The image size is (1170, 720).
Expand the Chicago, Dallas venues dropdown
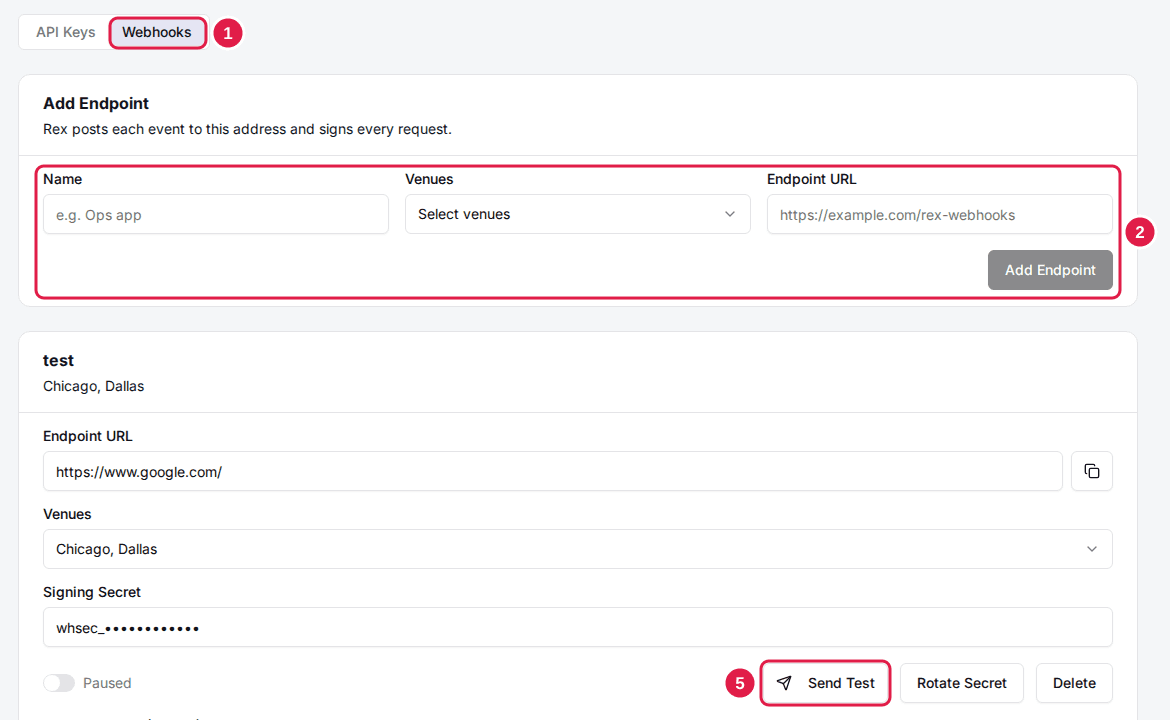(x=578, y=549)
